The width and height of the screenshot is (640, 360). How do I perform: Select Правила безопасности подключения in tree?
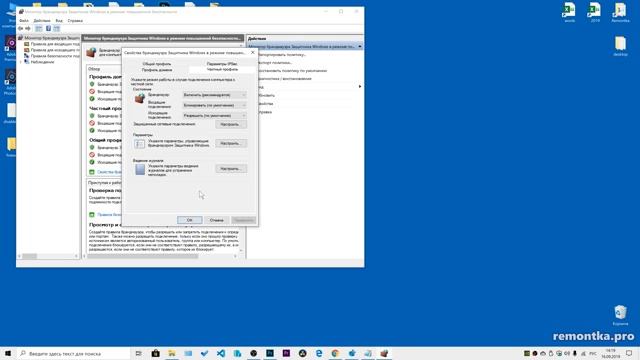(x=52, y=56)
